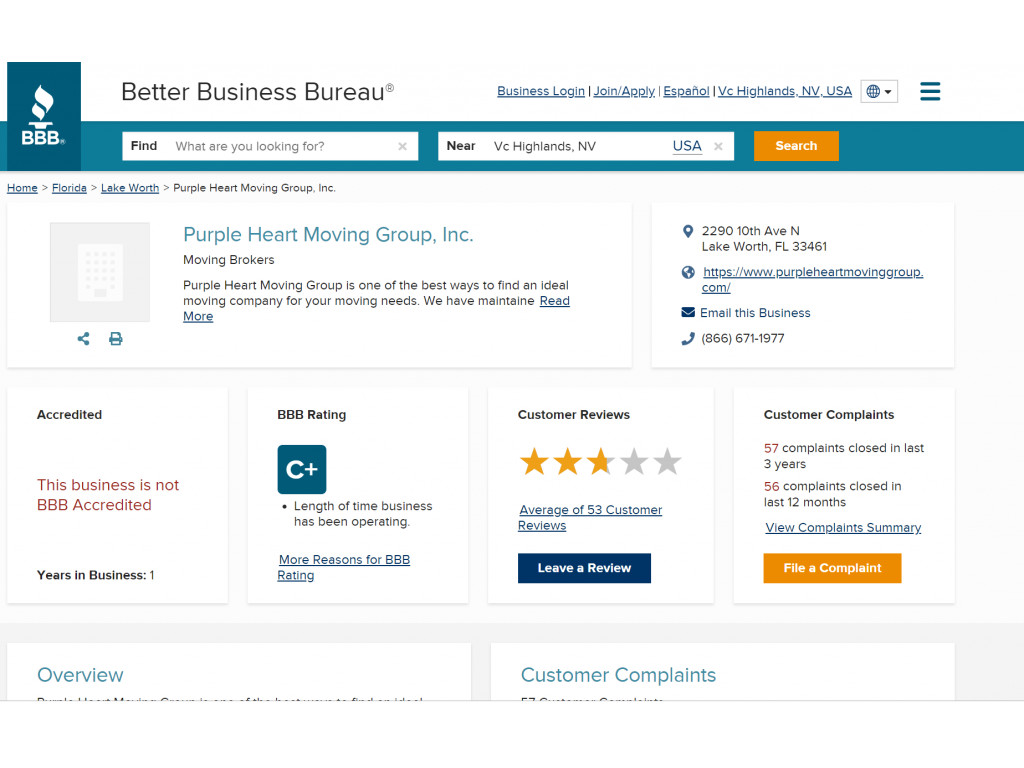This screenshot has height=768, width=1024.
Task: Open the globe language dropdown
Action: 879,92
